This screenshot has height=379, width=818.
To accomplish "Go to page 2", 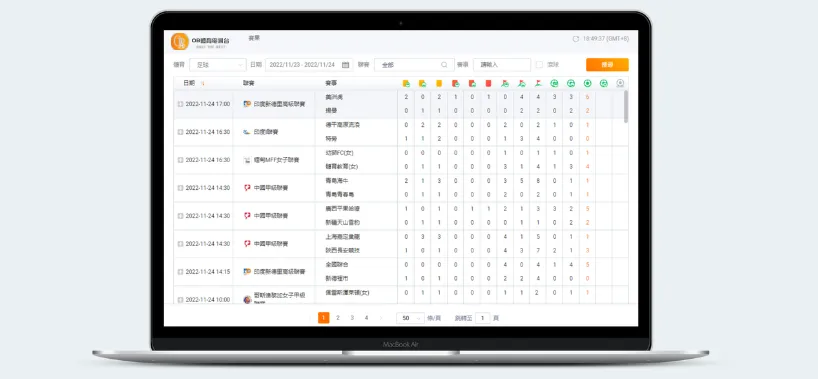I will coord(338,318).
